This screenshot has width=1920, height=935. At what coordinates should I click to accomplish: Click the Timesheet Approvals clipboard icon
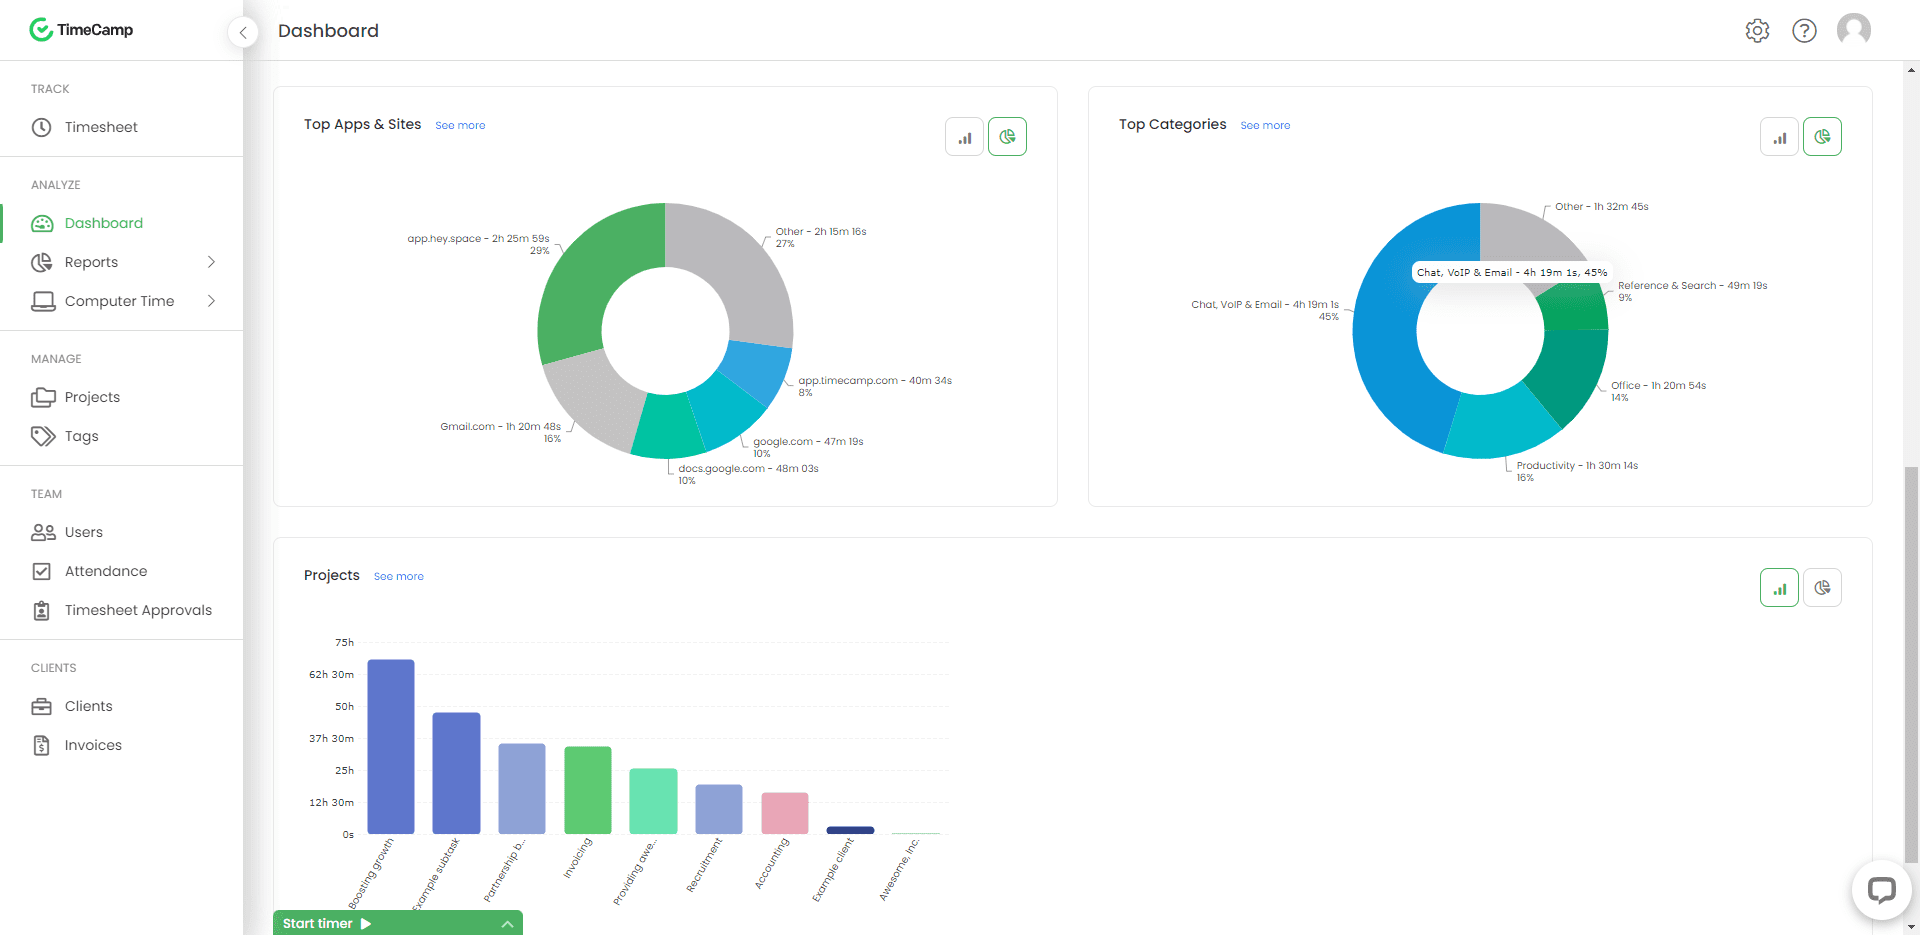coord(42,610)
